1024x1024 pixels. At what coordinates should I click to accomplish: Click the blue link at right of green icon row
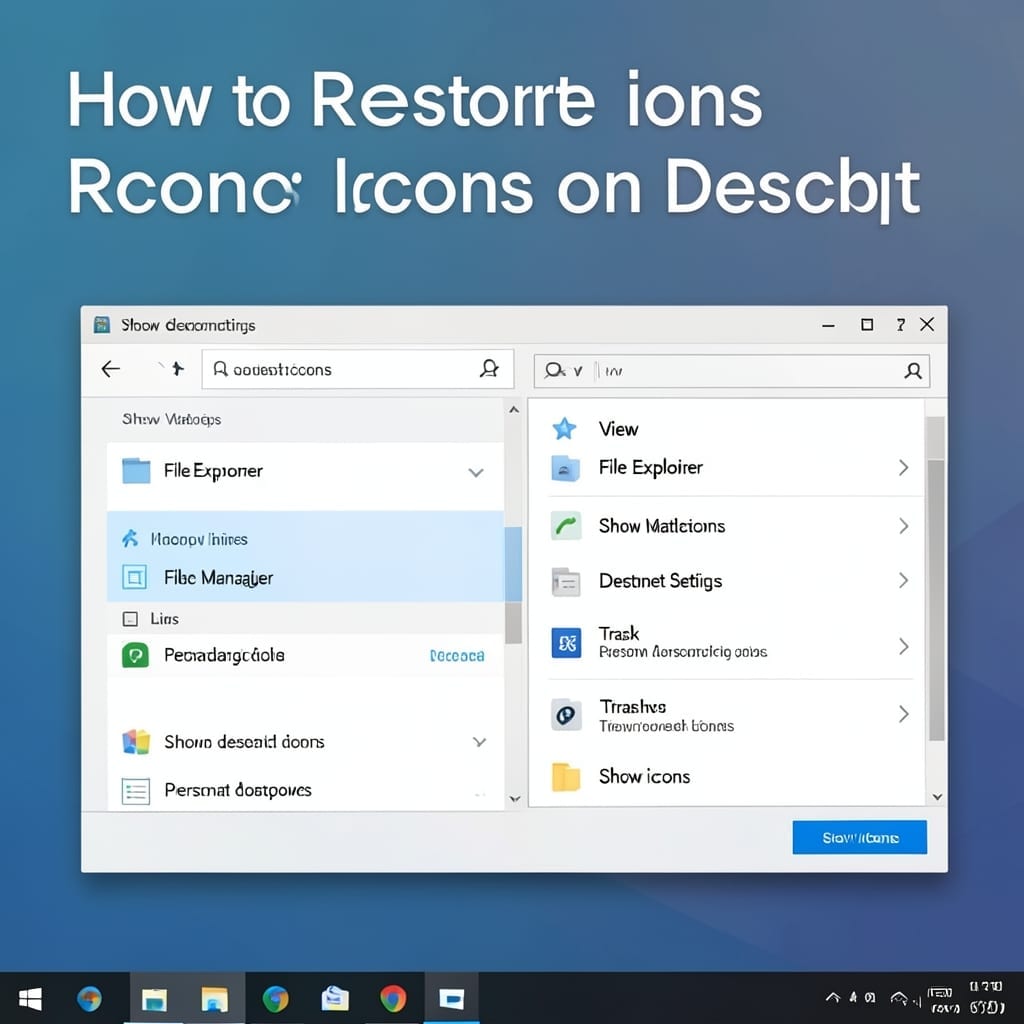pos(456,656)
